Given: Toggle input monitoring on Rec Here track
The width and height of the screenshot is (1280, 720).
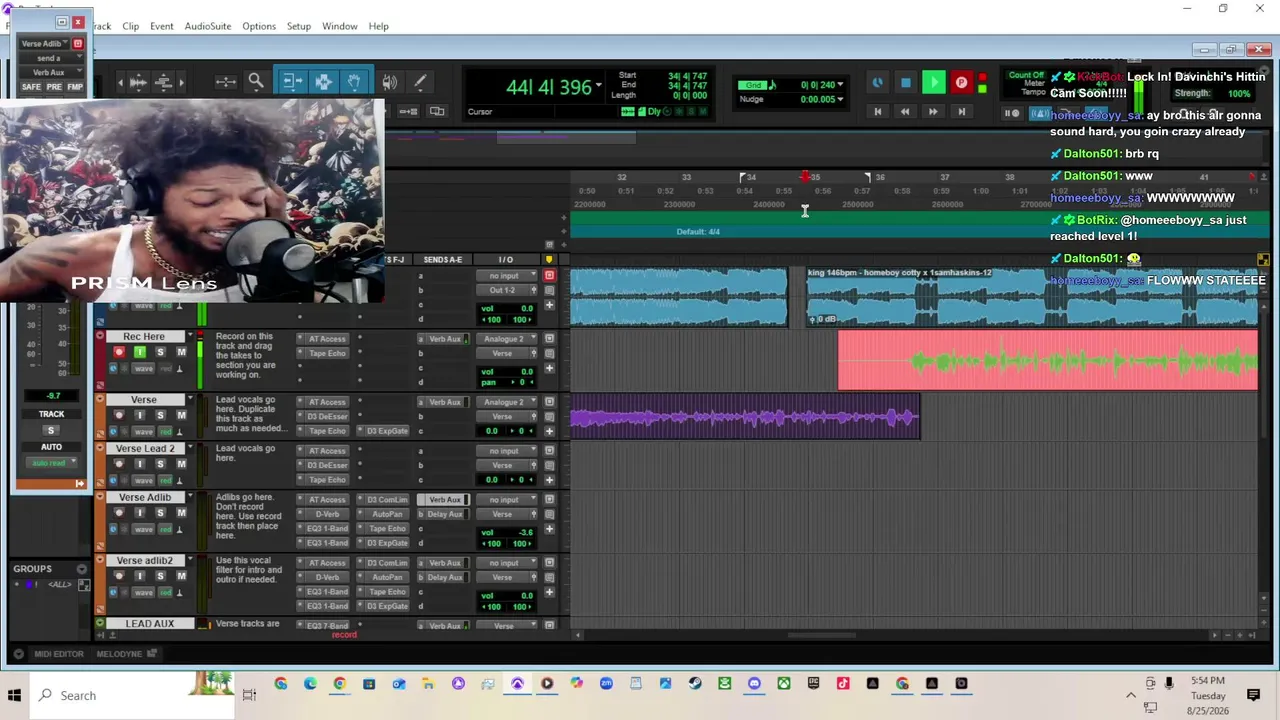Looking at the screenshot, I should coord(139,352).
